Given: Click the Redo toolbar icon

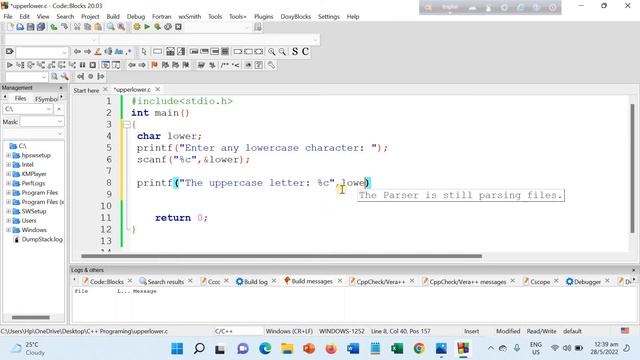Looking at the screenshot, I should [x=64, y=27].
